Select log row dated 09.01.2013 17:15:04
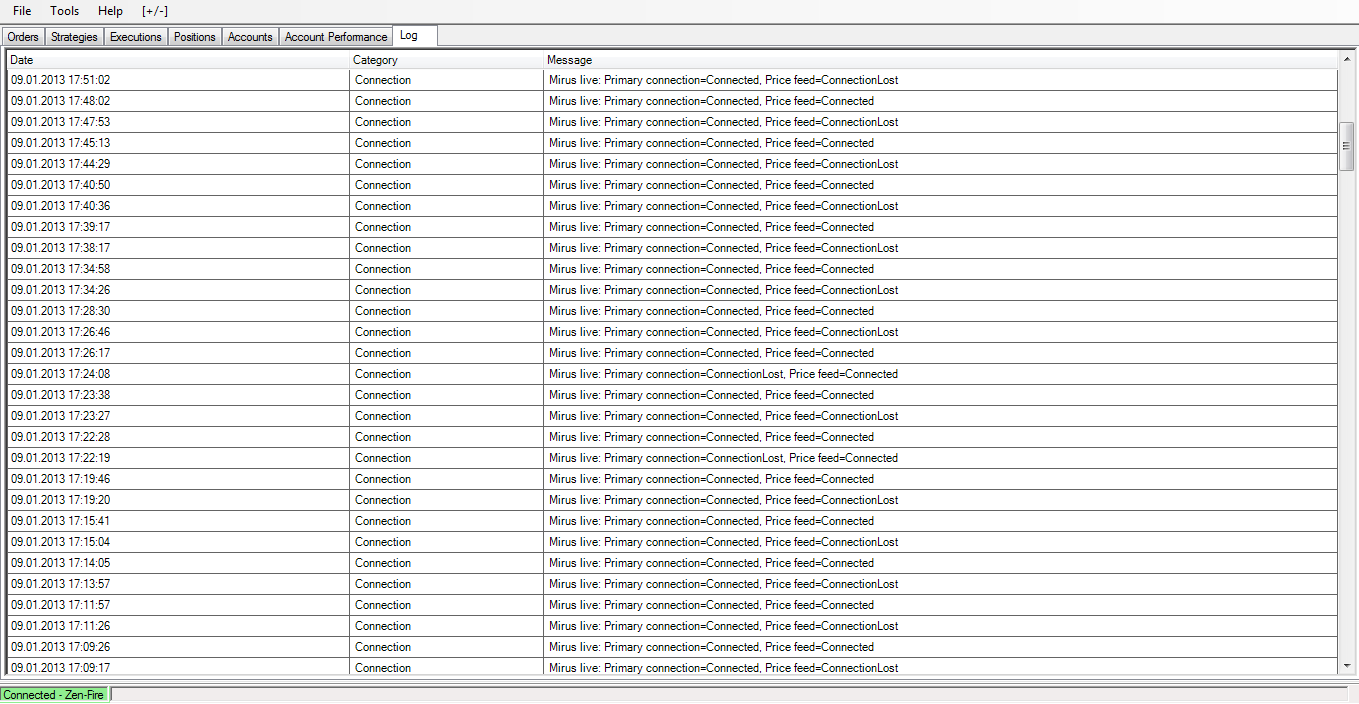The image size is (1359, 704). [672, 542]
